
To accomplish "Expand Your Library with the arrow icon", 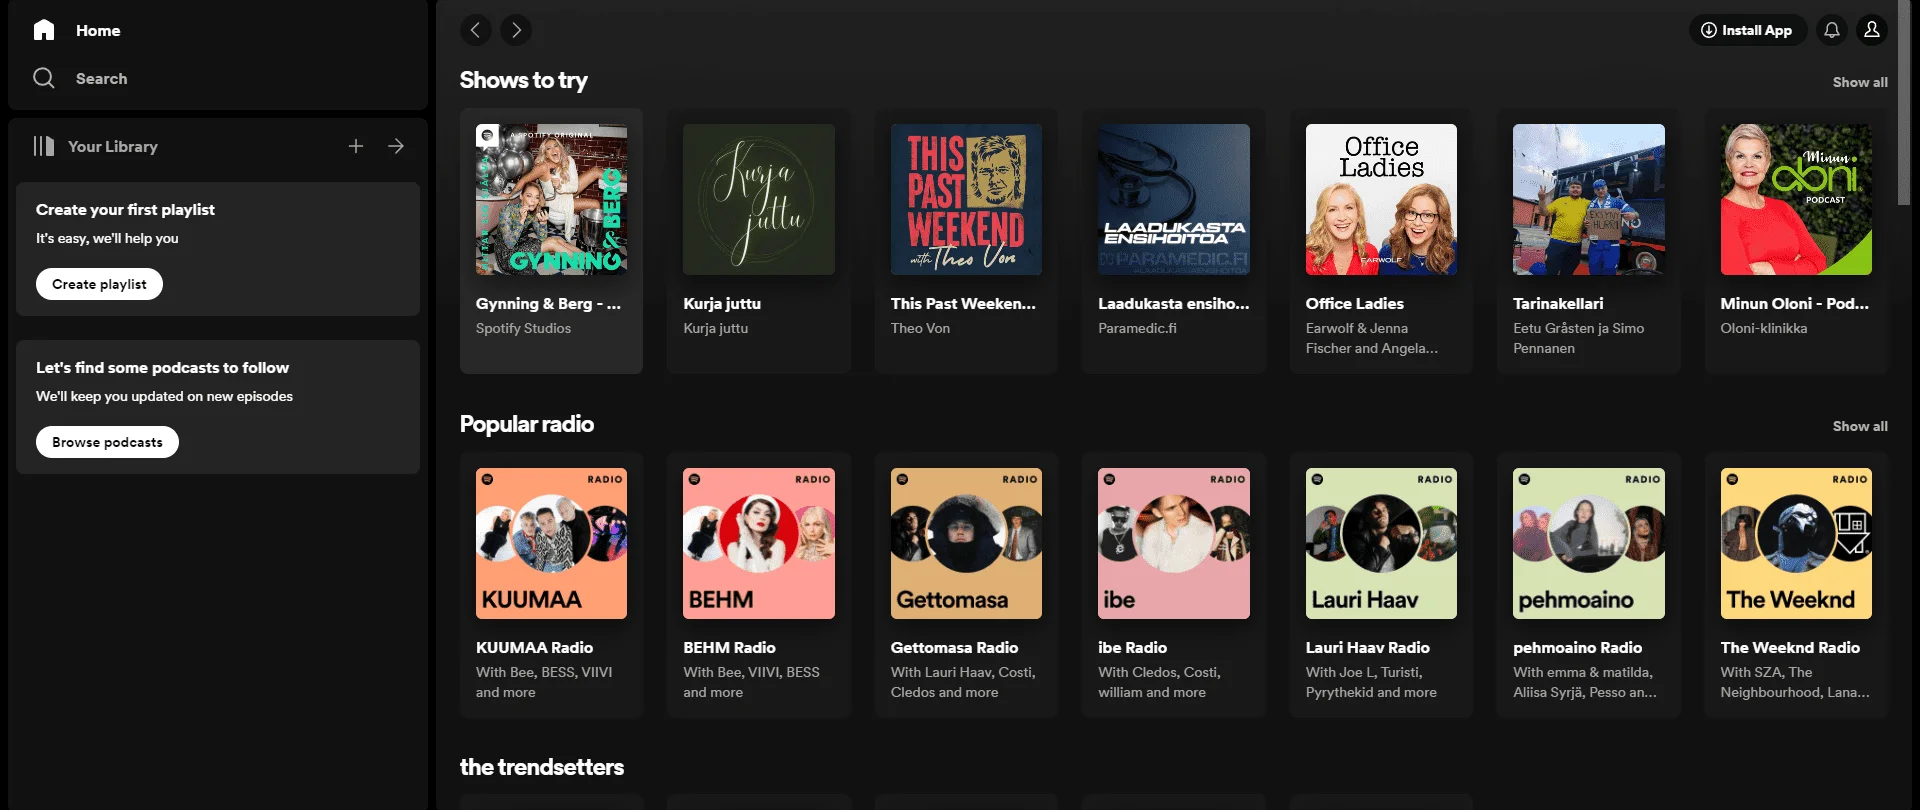I will (396, 146).
